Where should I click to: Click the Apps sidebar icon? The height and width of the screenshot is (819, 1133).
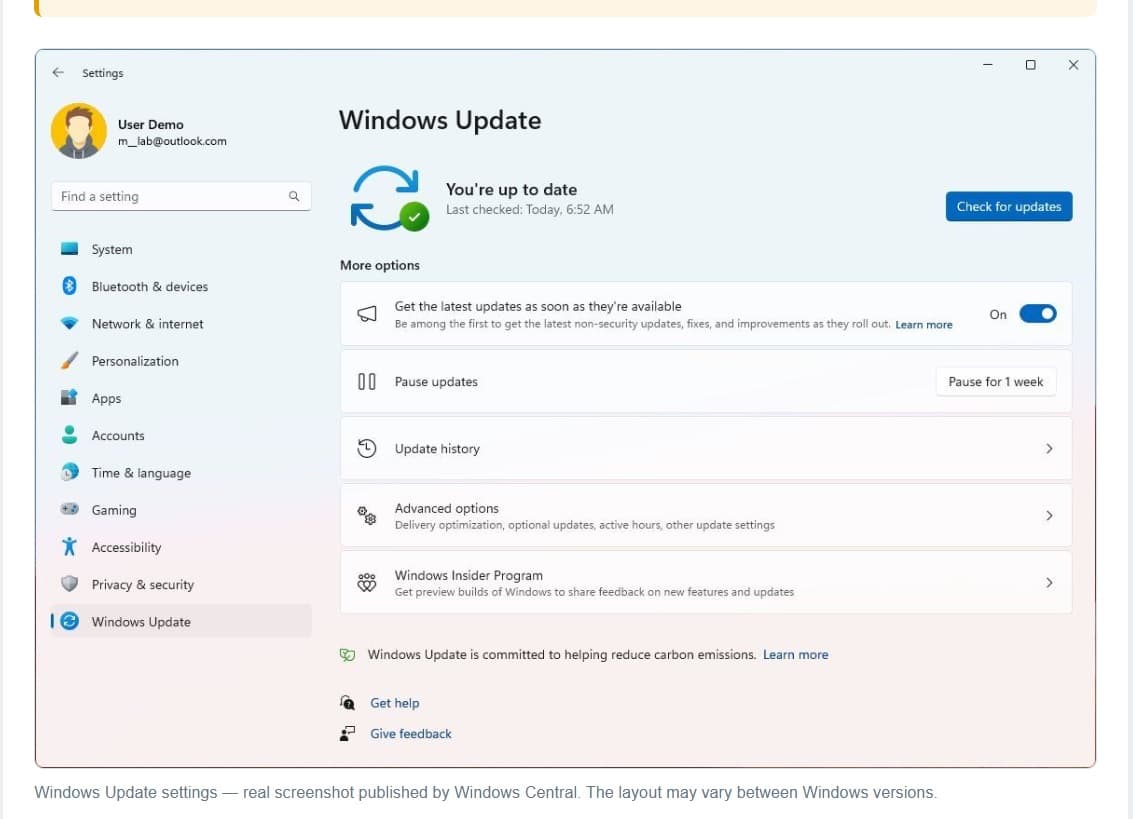click(69, 398)
